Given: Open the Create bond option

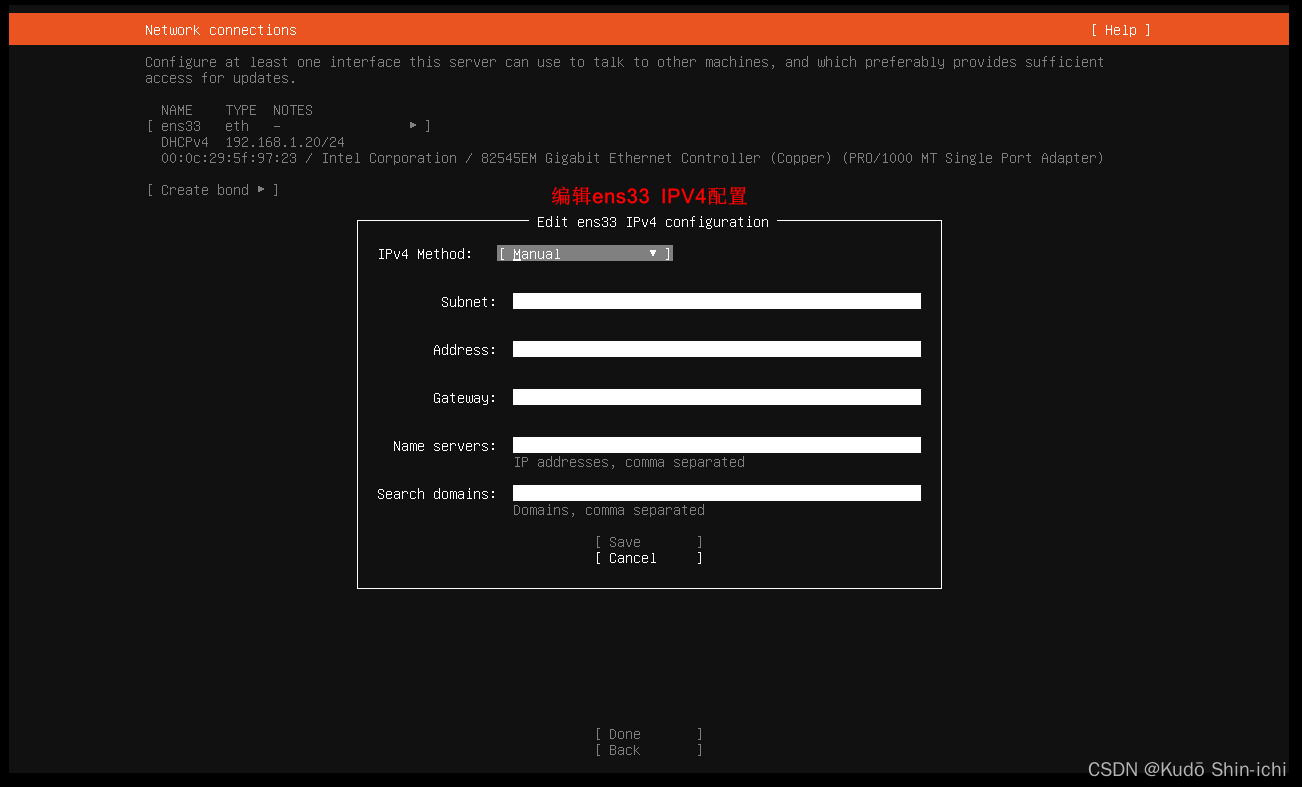Looking at the screenshot, I should pos(213,190).
